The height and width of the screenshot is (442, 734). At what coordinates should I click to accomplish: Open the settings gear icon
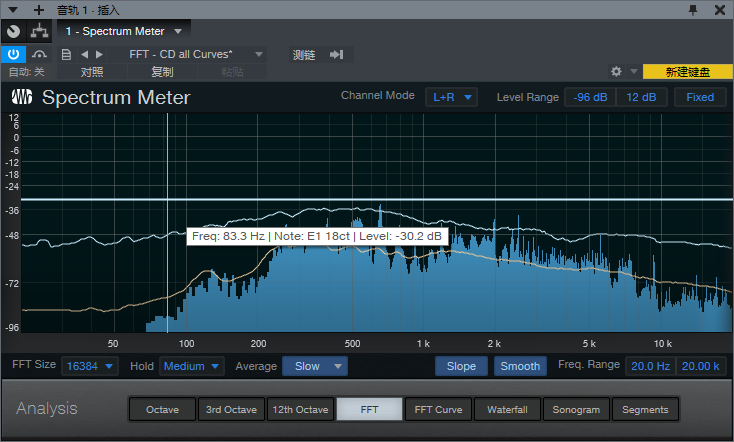616,72
